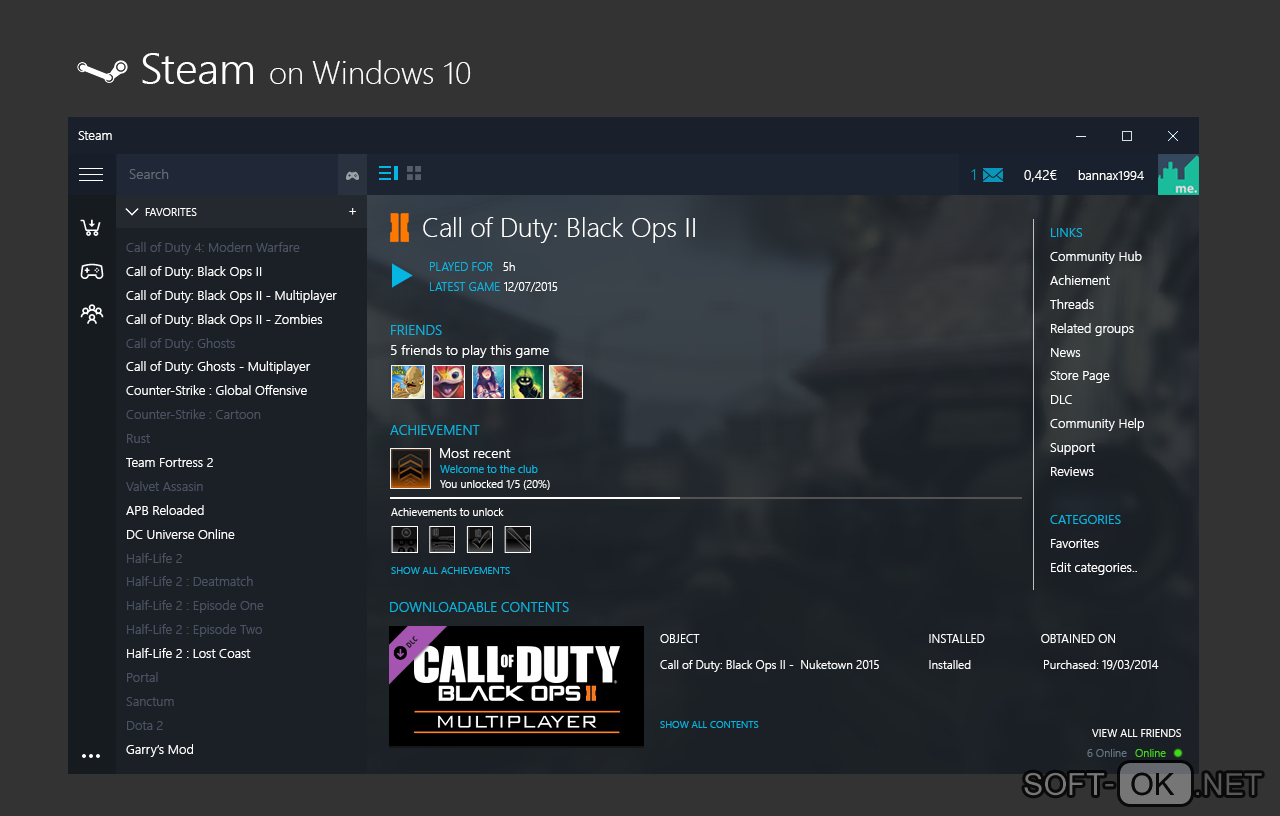Click SHOW ALL CONTENTS

click(x=709, y=725)
